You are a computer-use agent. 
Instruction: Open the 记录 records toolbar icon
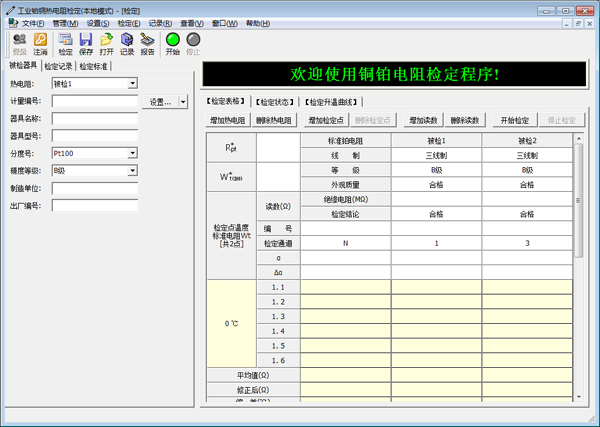coord(127,44)
